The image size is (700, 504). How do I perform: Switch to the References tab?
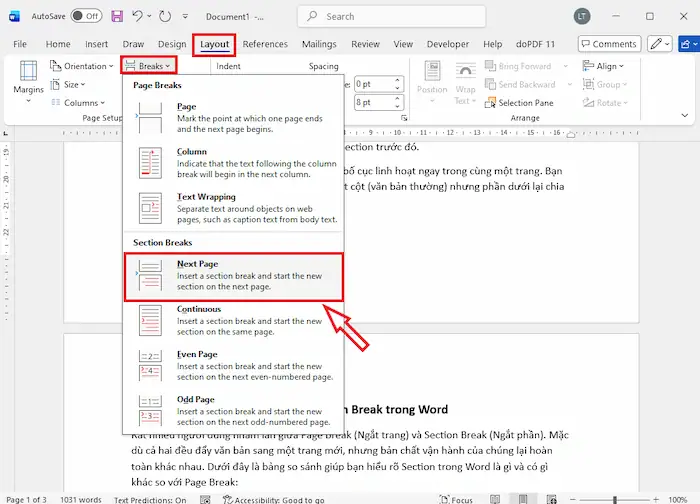265,44
